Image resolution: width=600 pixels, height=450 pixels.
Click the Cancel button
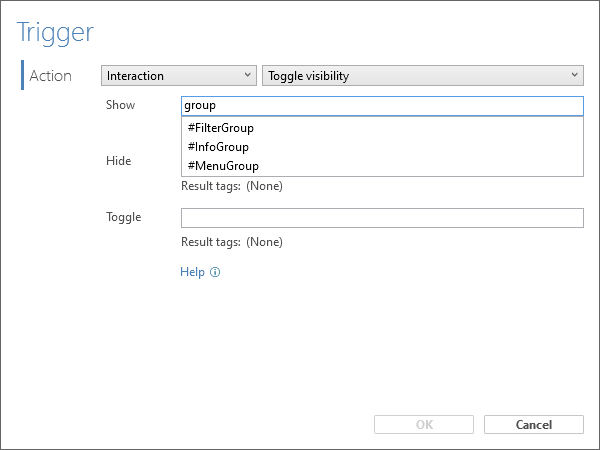click(534, 425)
